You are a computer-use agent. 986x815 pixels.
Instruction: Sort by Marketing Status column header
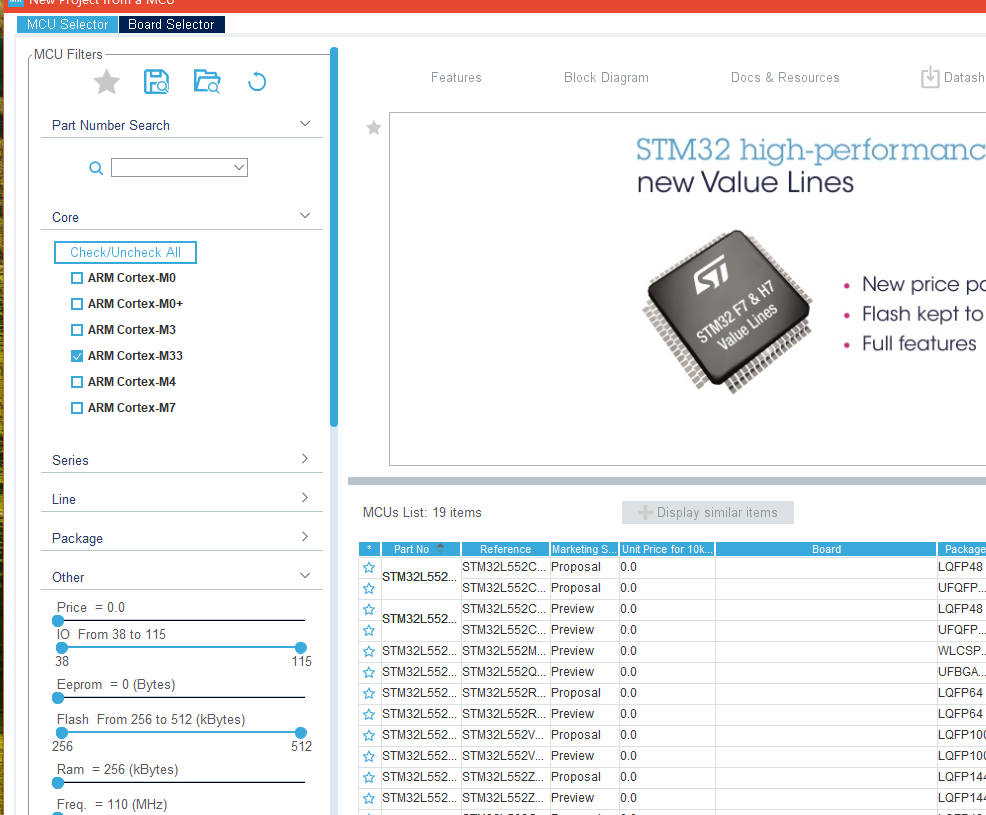coord(584,549)
